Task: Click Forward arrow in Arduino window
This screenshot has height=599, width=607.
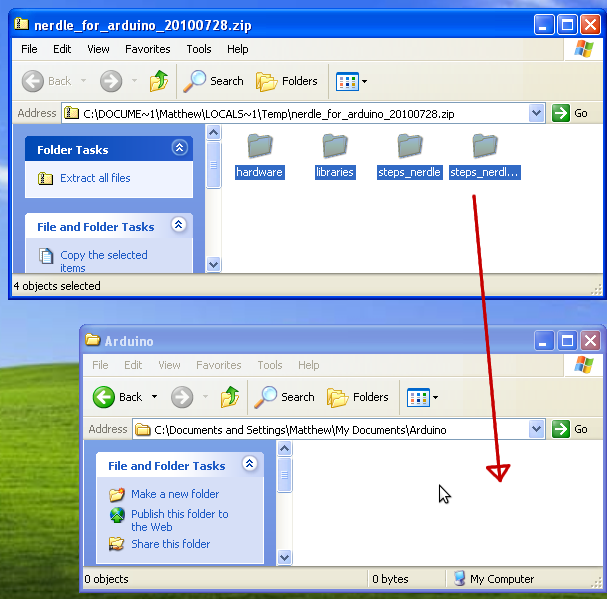Action: pyautogui.click(x=182, y=397)
